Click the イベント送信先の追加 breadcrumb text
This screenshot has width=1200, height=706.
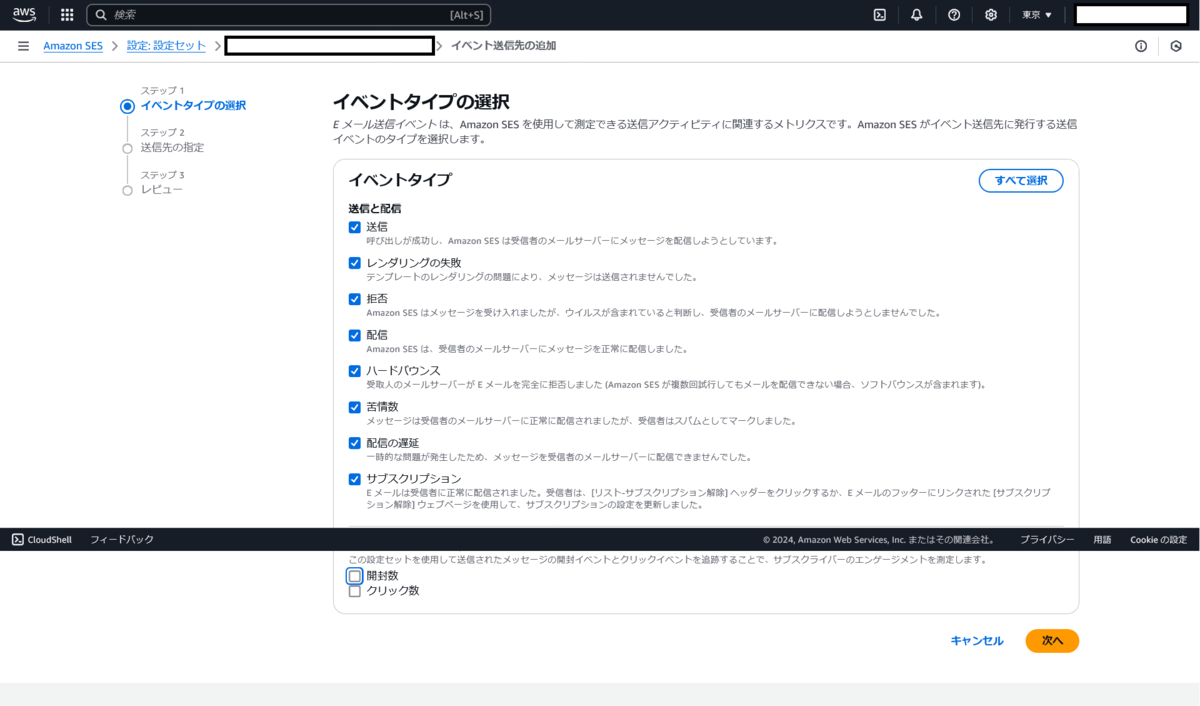[x=503, y=46]
